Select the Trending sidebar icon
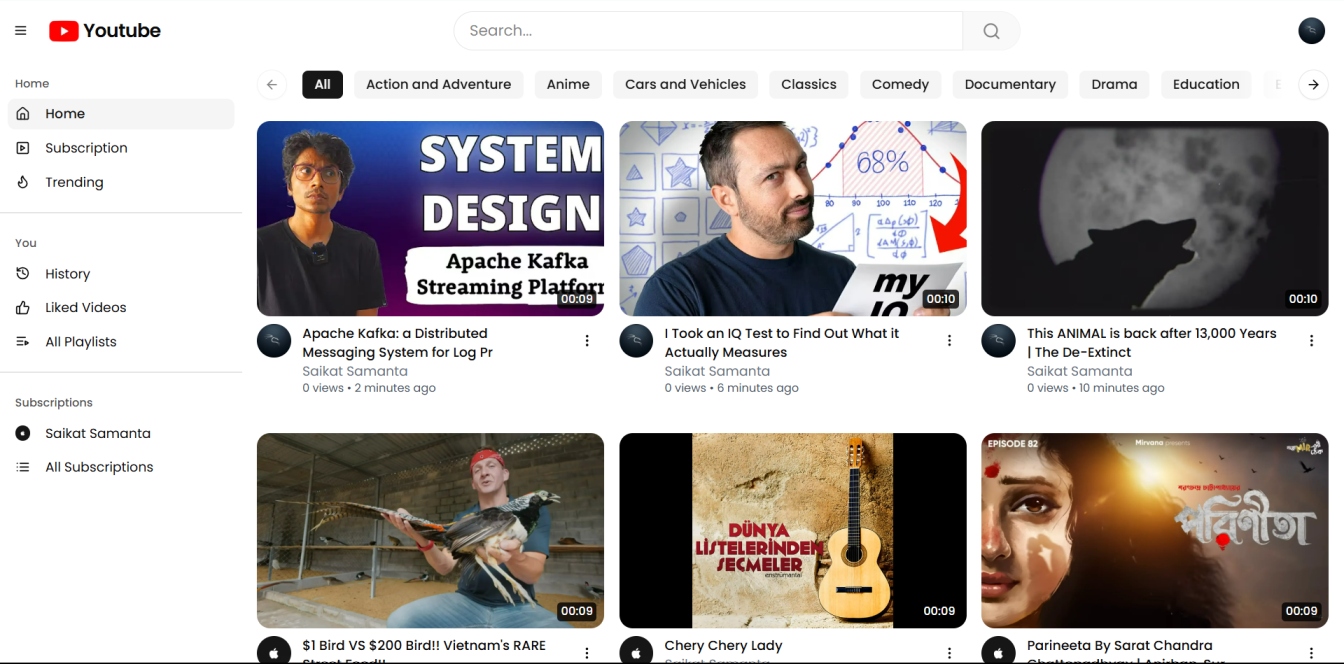 pyautogui.click(x=23, y=181)
